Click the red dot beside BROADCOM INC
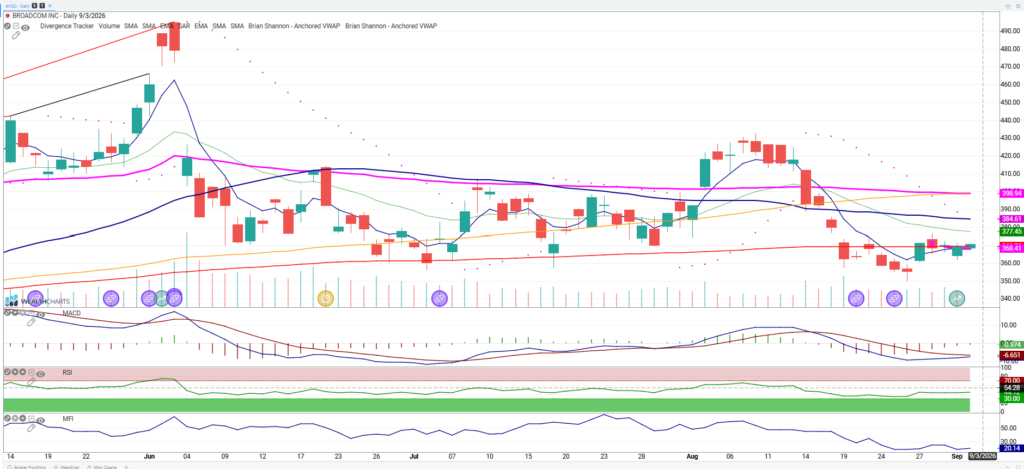 [x=7, y=16]
